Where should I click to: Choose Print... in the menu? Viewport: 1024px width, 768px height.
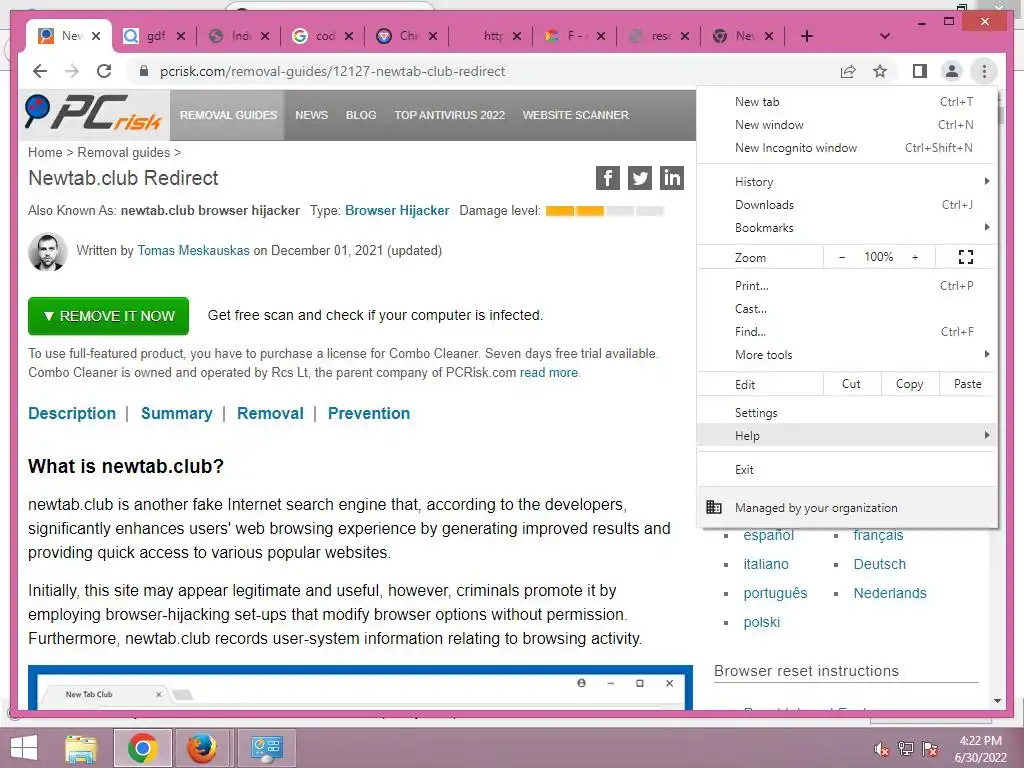click(x=846, y=285)
